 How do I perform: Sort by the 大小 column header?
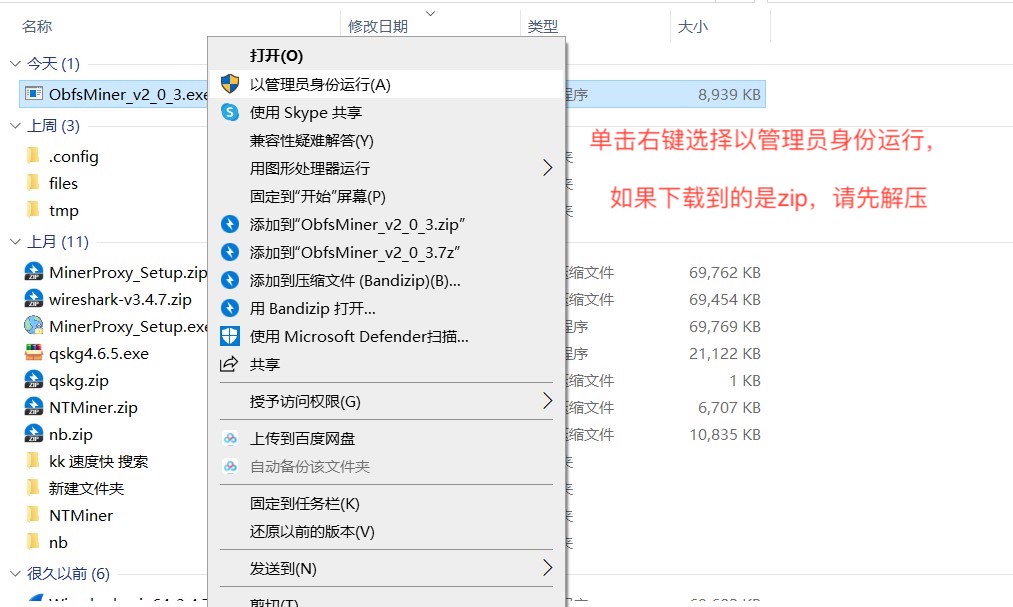pyautogui.click(x=692, y=26)
